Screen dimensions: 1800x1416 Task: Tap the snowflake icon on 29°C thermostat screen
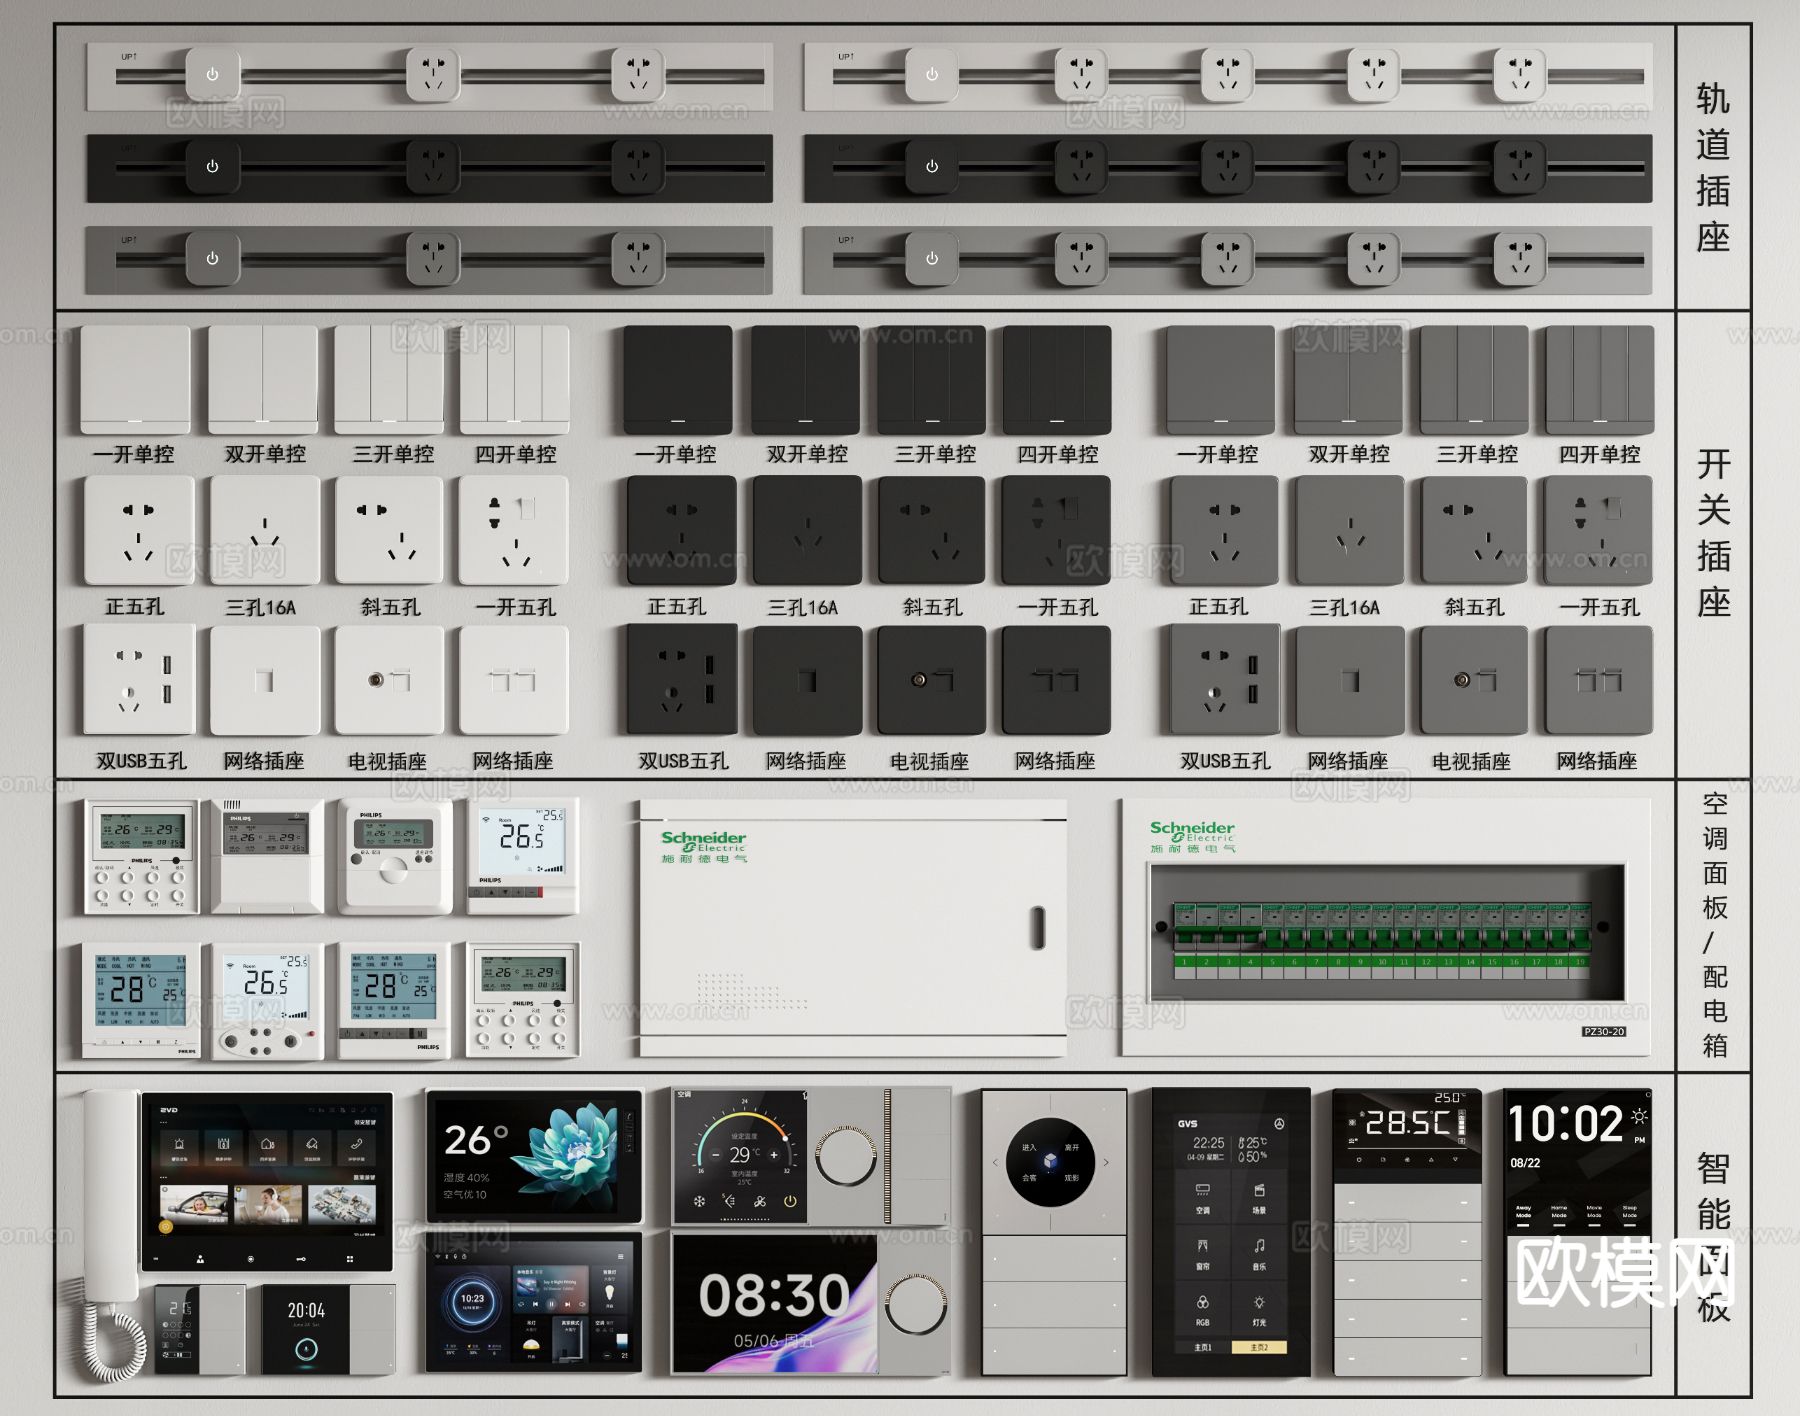[x=699, y=1201]
